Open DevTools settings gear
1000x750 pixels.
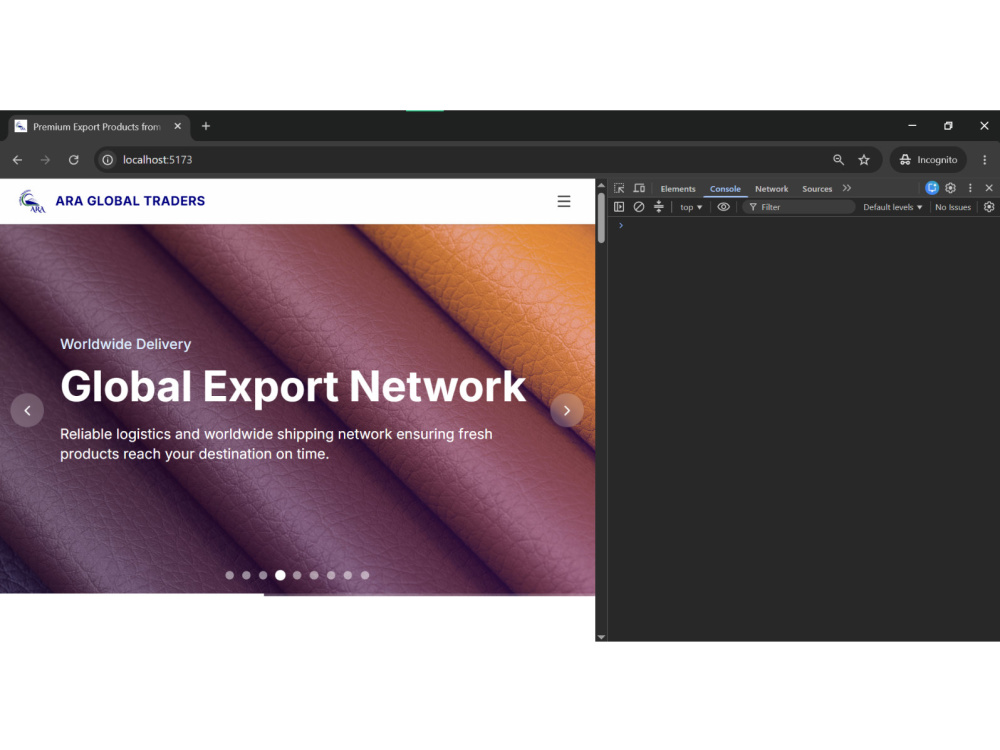(950, 188)
